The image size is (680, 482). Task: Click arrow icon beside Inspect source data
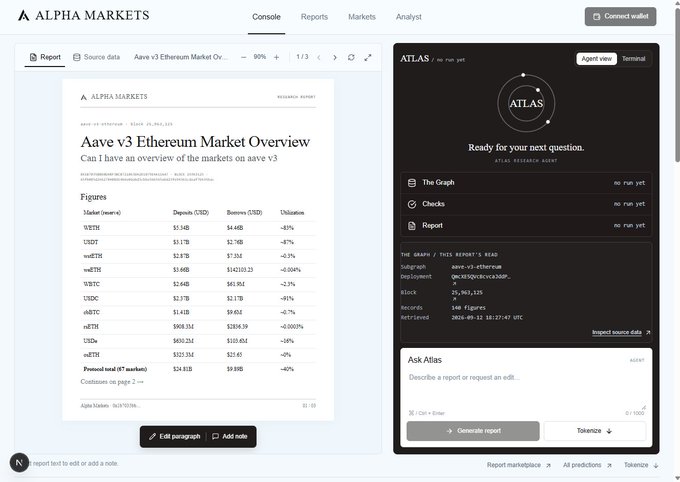pos(648,332)
